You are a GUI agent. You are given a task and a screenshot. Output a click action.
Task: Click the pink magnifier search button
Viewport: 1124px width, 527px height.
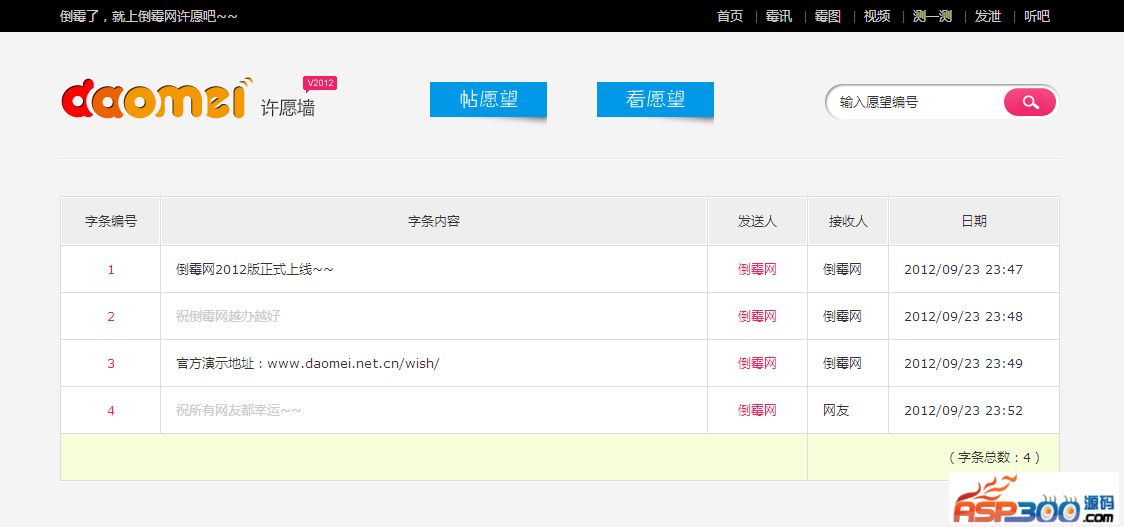(x=1029, y=102)
